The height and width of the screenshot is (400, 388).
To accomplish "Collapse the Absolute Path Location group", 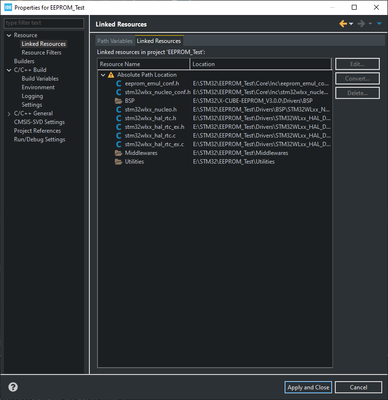I will point(103,75).
